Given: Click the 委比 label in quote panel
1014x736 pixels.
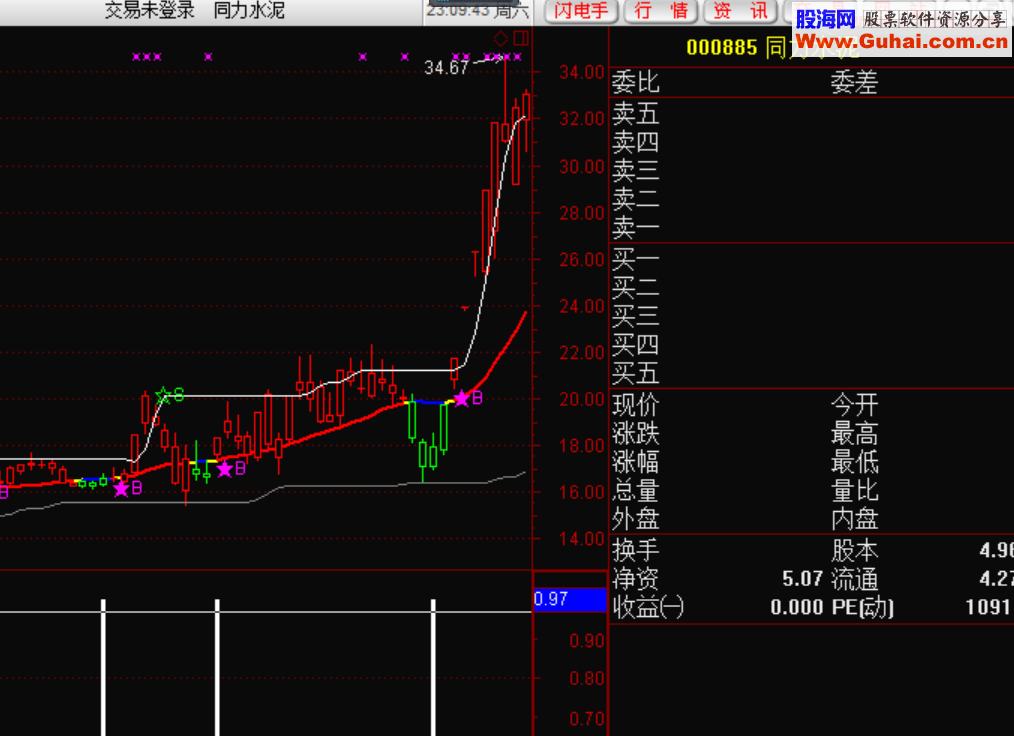Looking at the screenshot, I should pos(636,82).
